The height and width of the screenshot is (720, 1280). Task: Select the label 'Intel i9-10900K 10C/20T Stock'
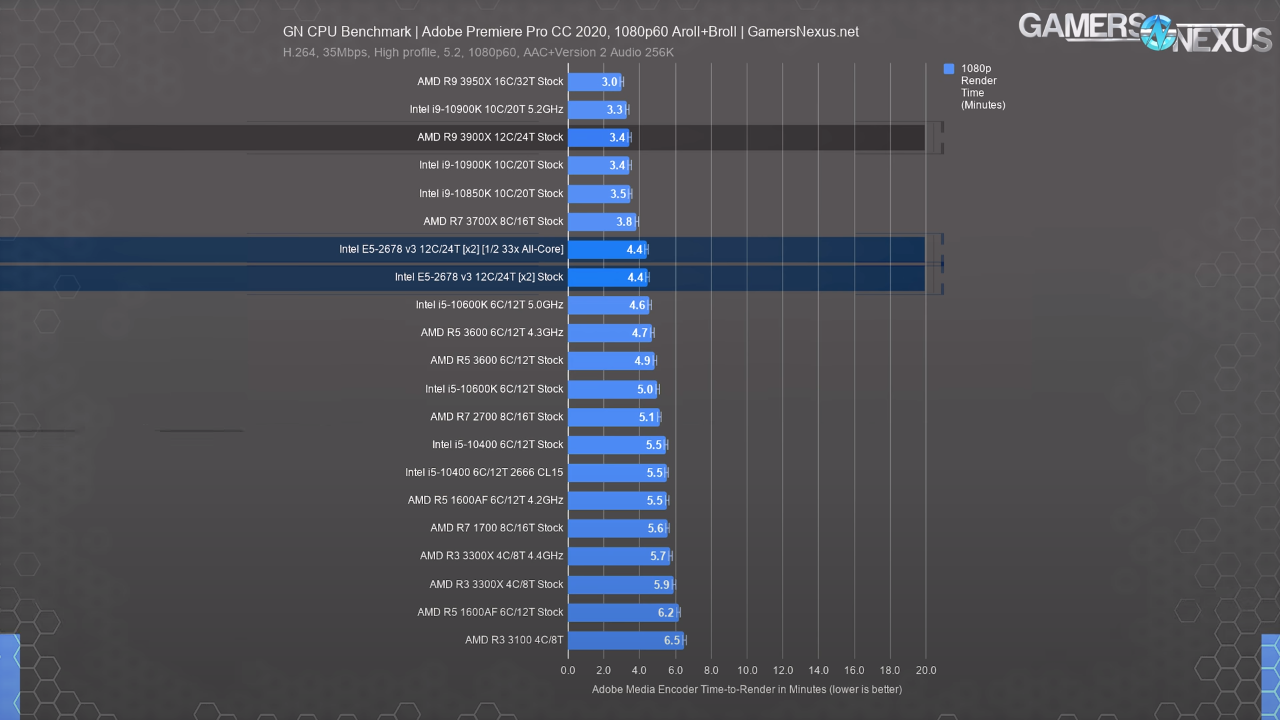491,165
